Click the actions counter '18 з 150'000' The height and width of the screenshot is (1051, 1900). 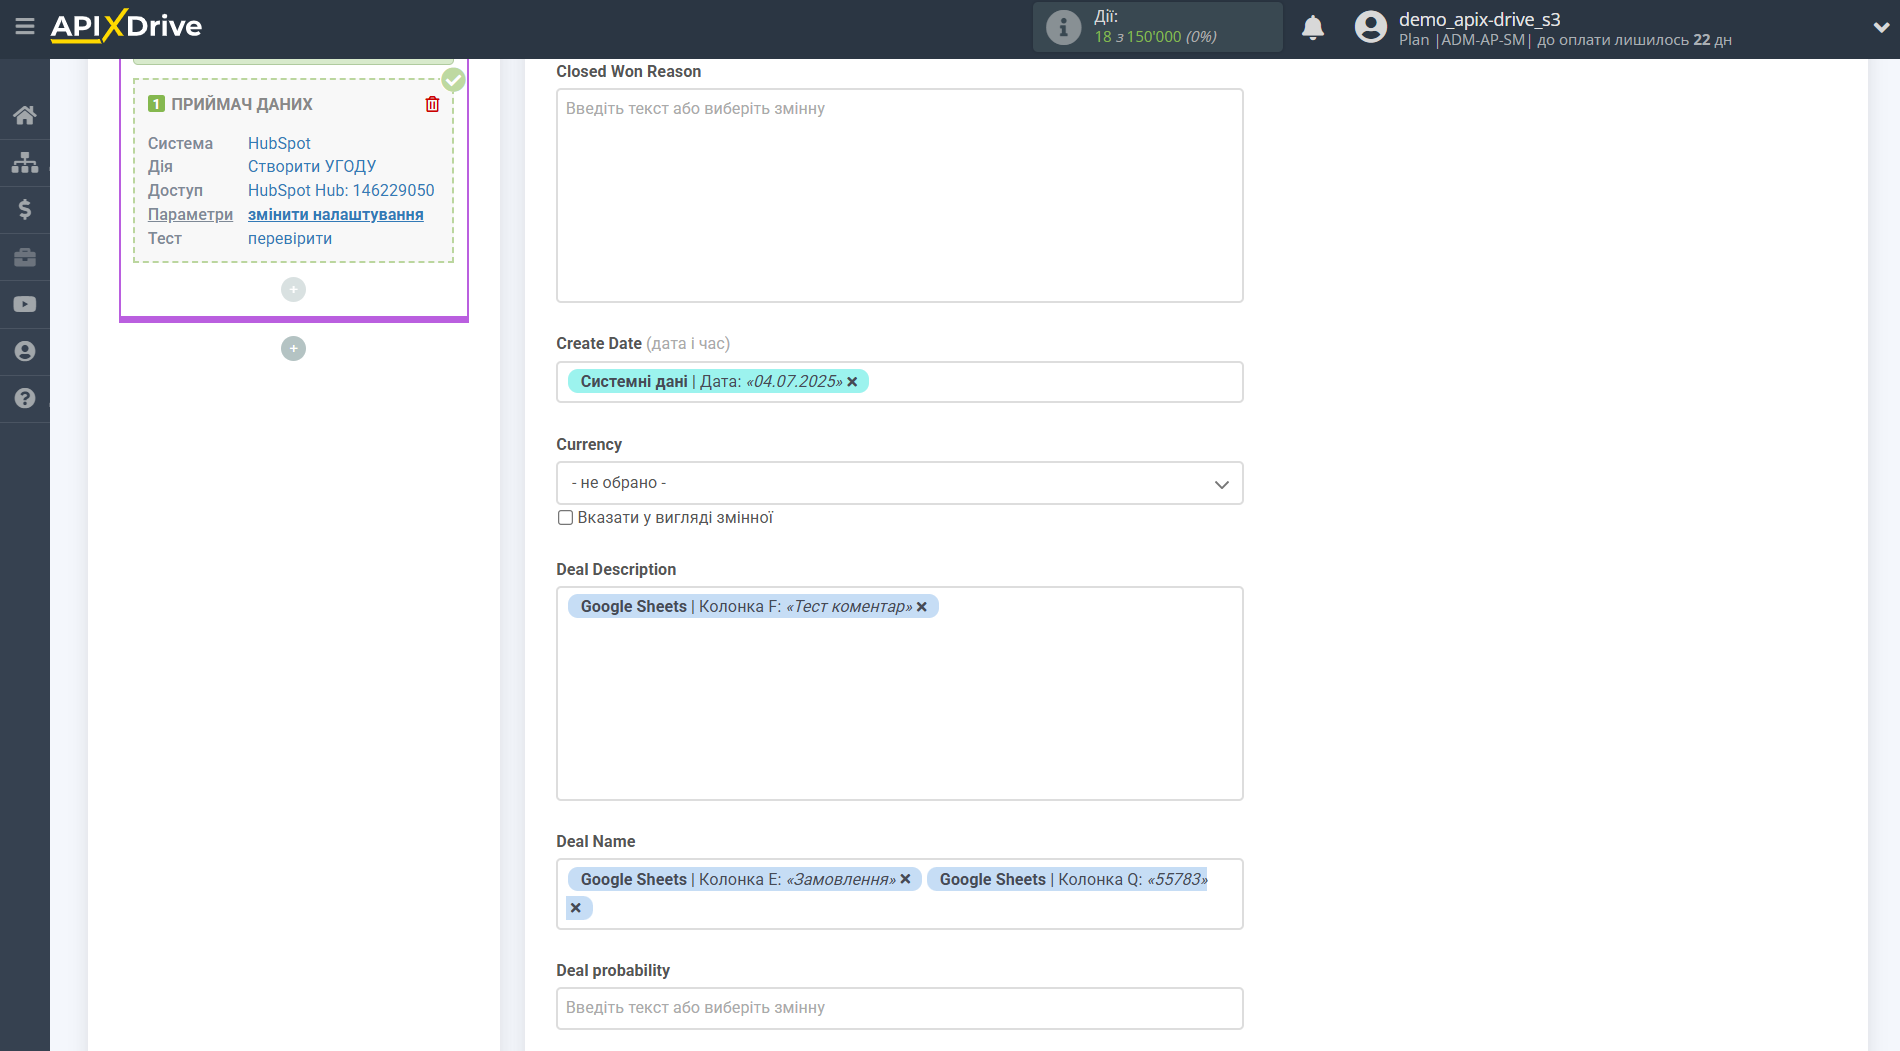pos(1138,37)
